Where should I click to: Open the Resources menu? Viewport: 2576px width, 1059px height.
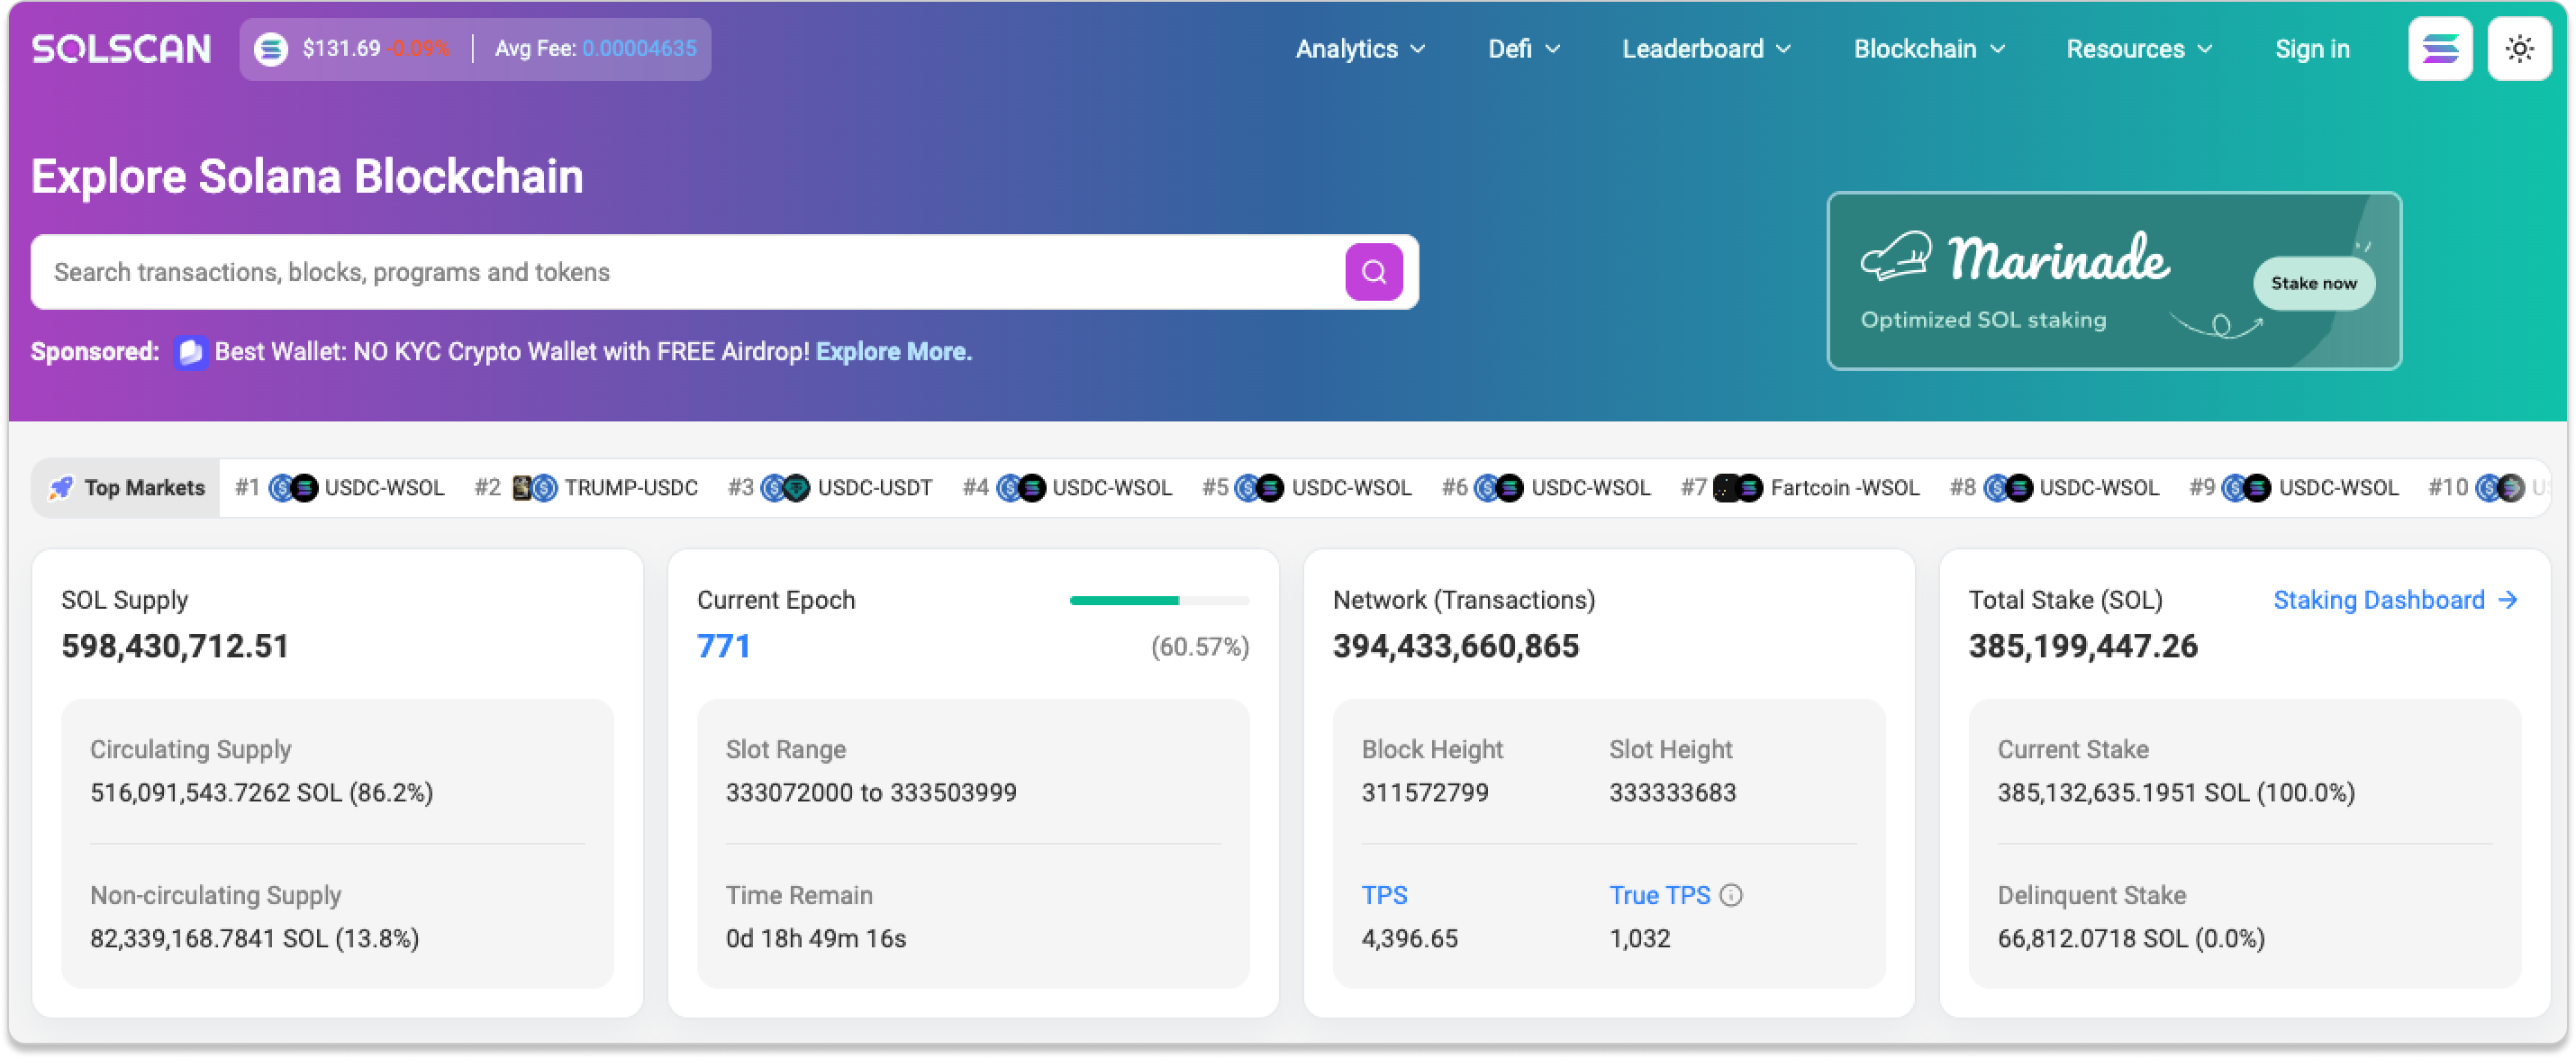(2139, 49)
